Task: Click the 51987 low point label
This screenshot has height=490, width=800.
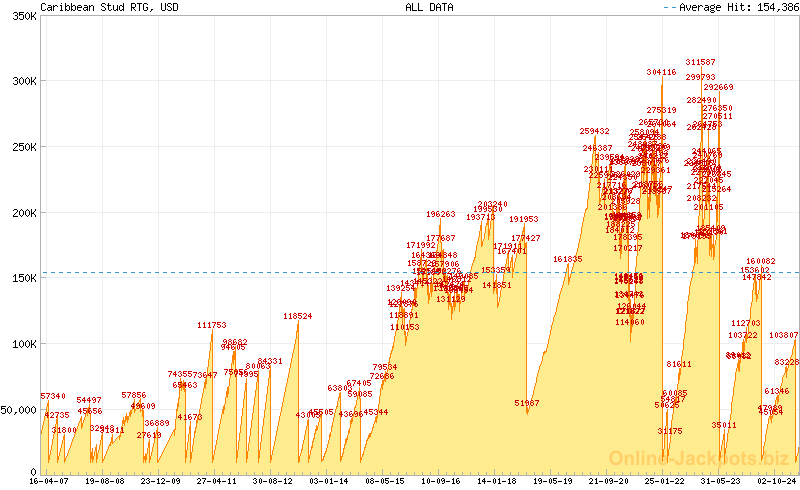Action: [x=527, y=402]
